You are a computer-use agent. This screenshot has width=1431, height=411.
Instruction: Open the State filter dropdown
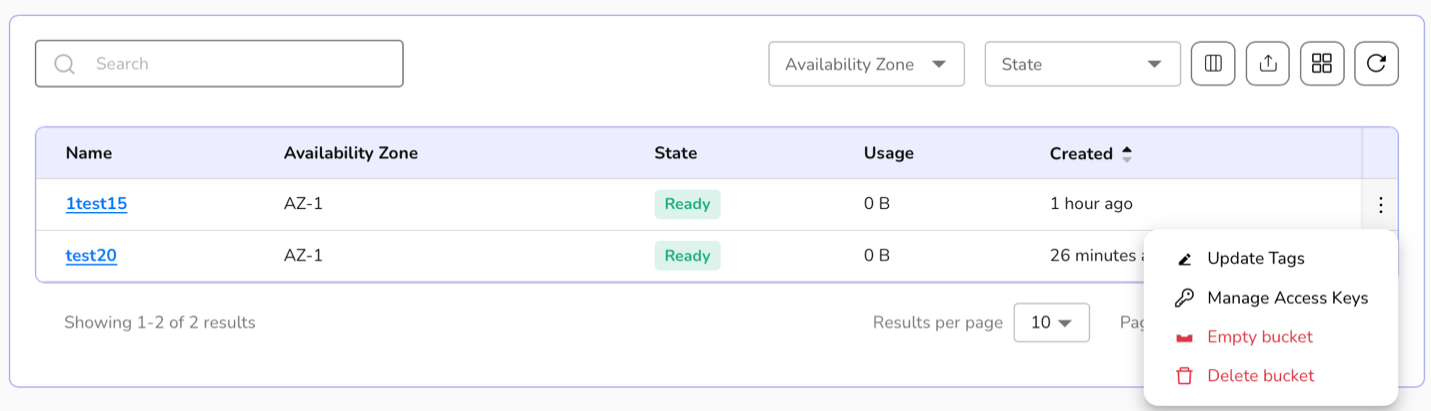1082,64
